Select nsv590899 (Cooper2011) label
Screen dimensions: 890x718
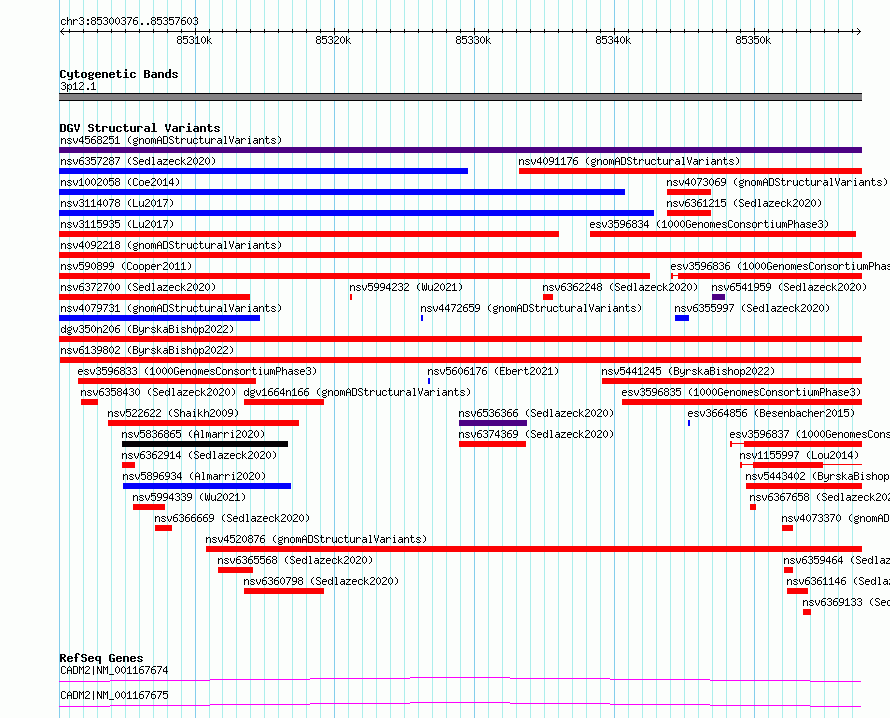[x=126, y=266]
